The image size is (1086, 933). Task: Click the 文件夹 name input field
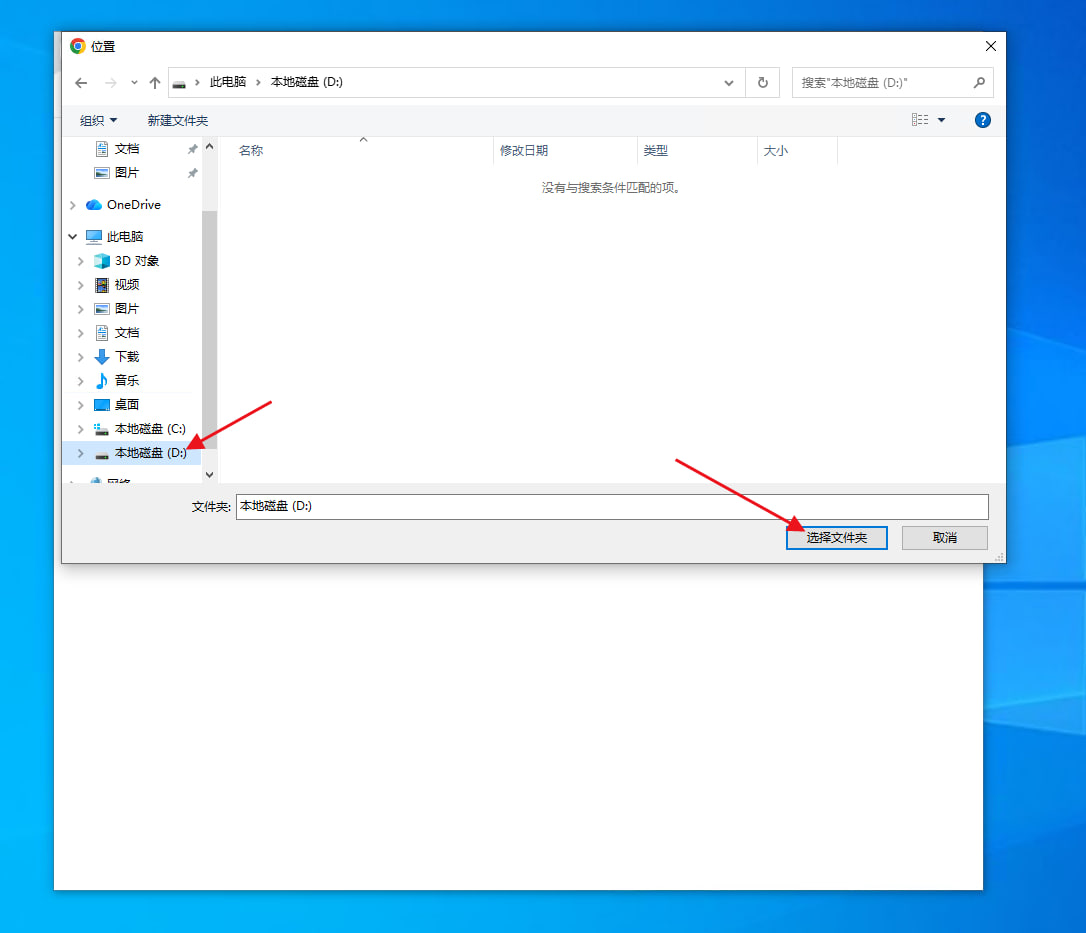click(x=611, y=507)
